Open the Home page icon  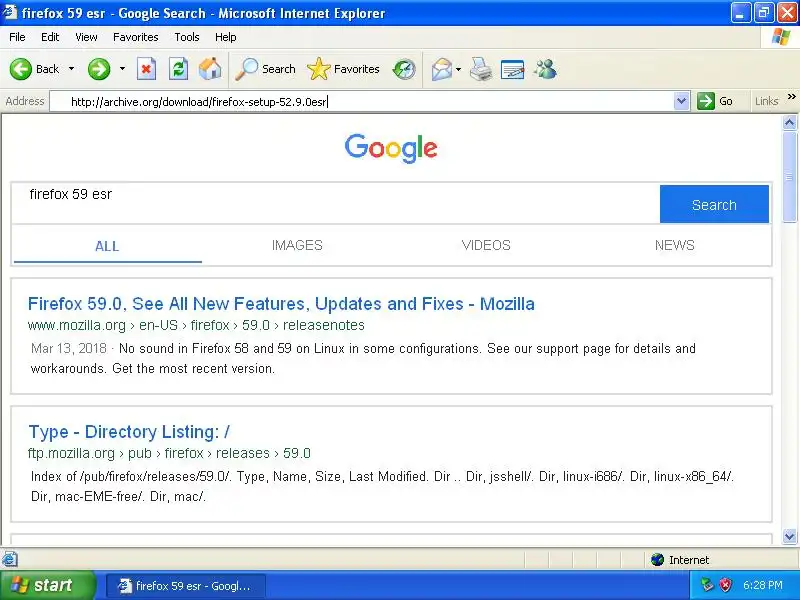point(210,69)
